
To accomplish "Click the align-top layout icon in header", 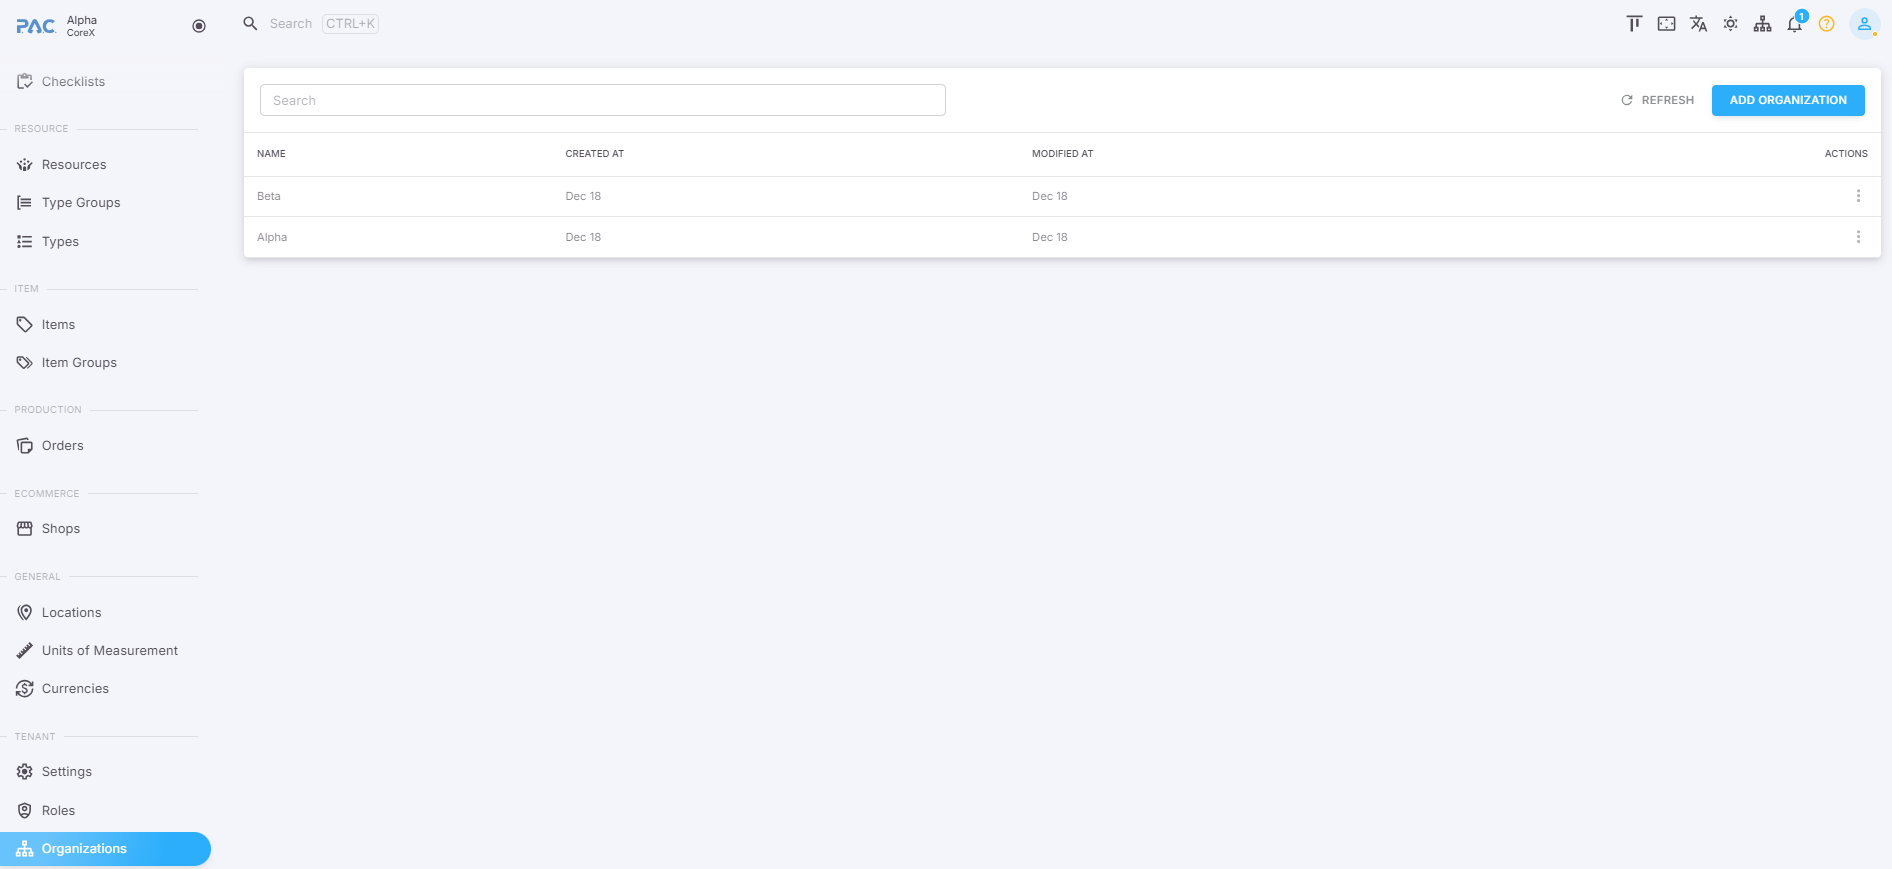I will 1634,24.
